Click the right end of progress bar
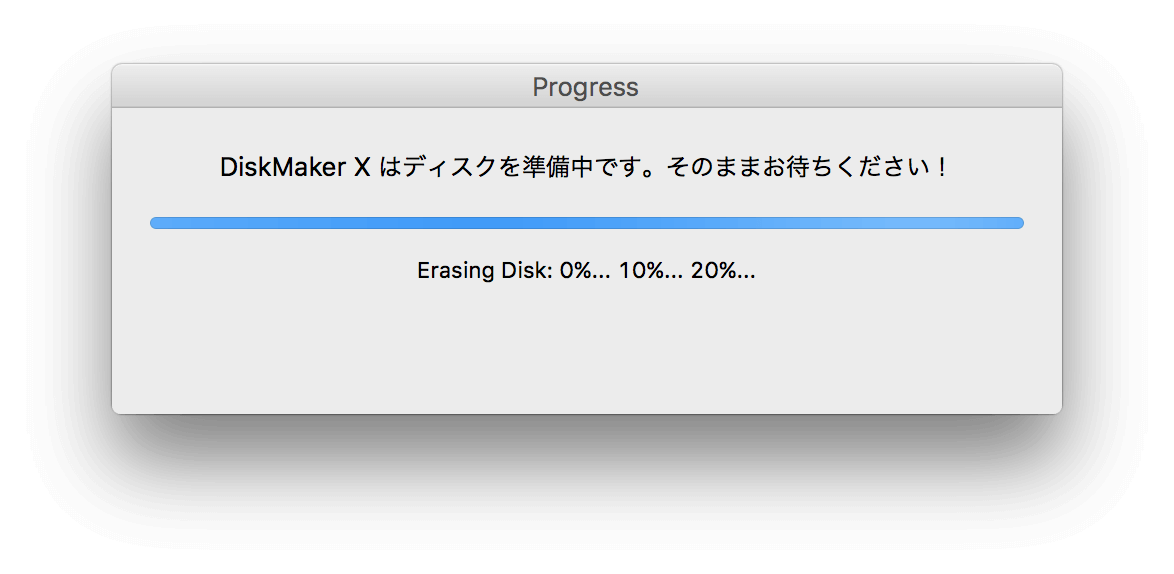1174x574 pixels. click(1018, 223)
